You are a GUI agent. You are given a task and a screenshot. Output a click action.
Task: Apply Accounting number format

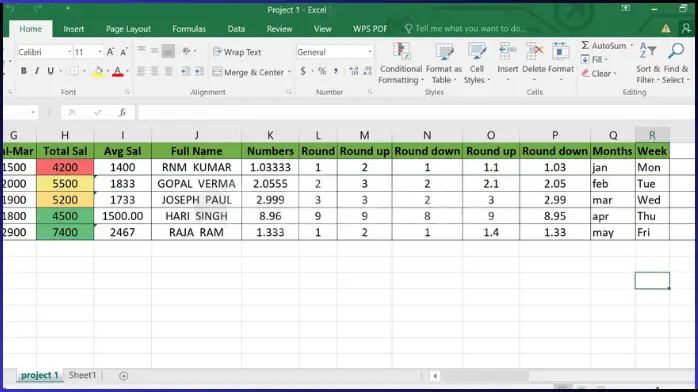pos(303,71)
